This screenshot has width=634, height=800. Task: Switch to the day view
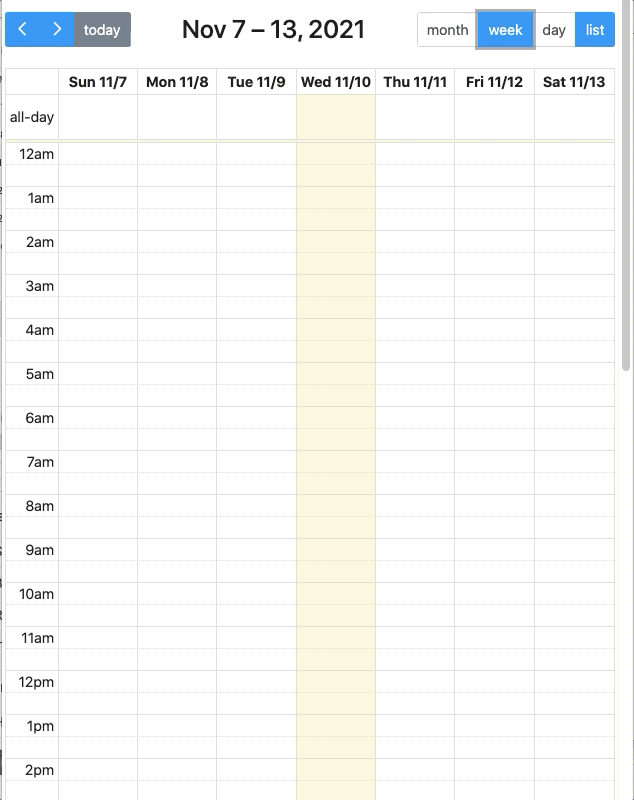pyautogui.click(x=555, y=30)
